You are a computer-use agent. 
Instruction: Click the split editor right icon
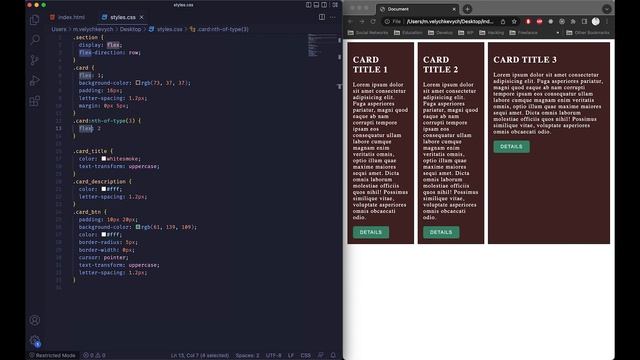coord(322,17)
